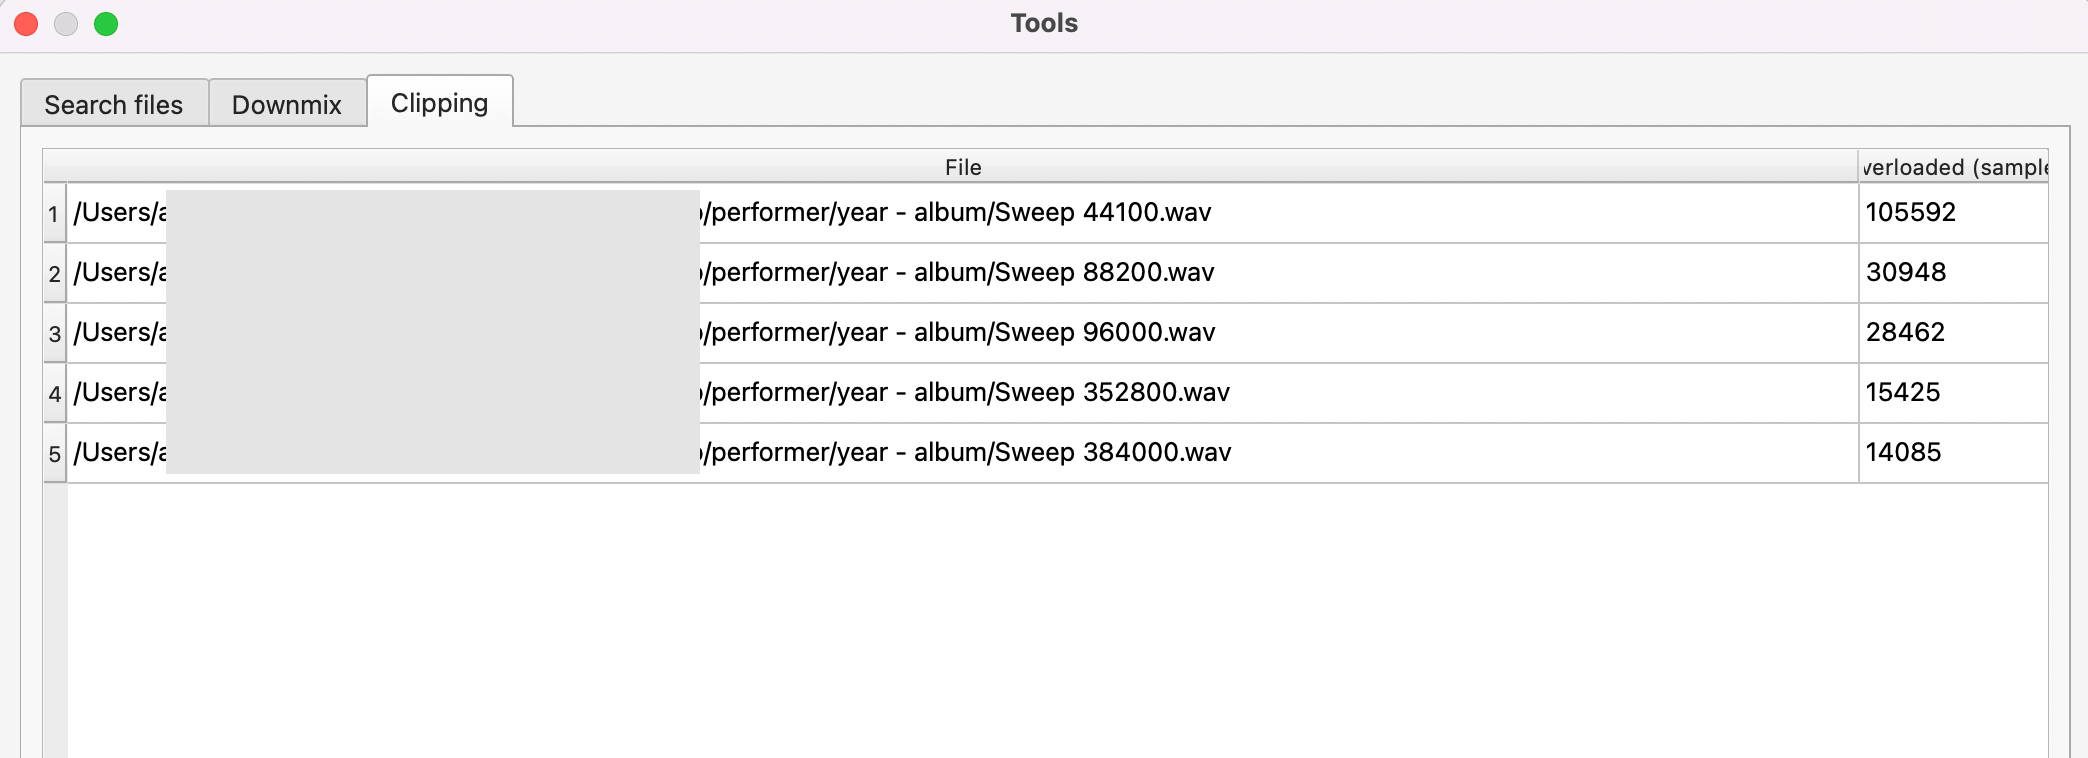Select row header number 4

click(x=55, y=393)
